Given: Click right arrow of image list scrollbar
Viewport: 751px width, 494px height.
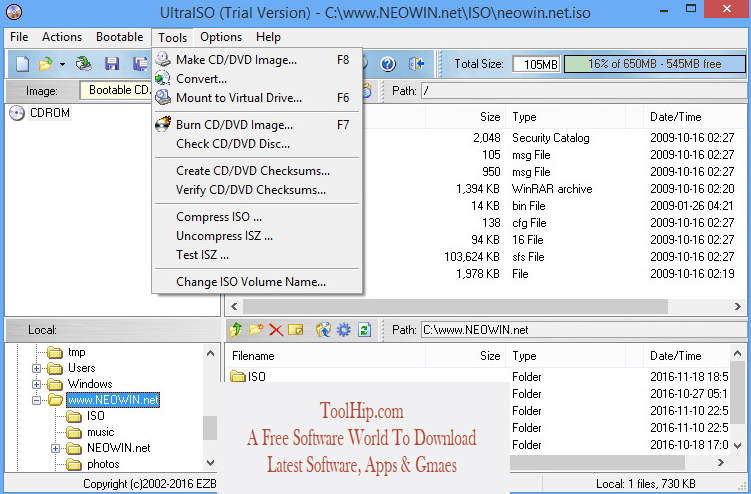Looking at the screenshot, I should tap(738, 306).
